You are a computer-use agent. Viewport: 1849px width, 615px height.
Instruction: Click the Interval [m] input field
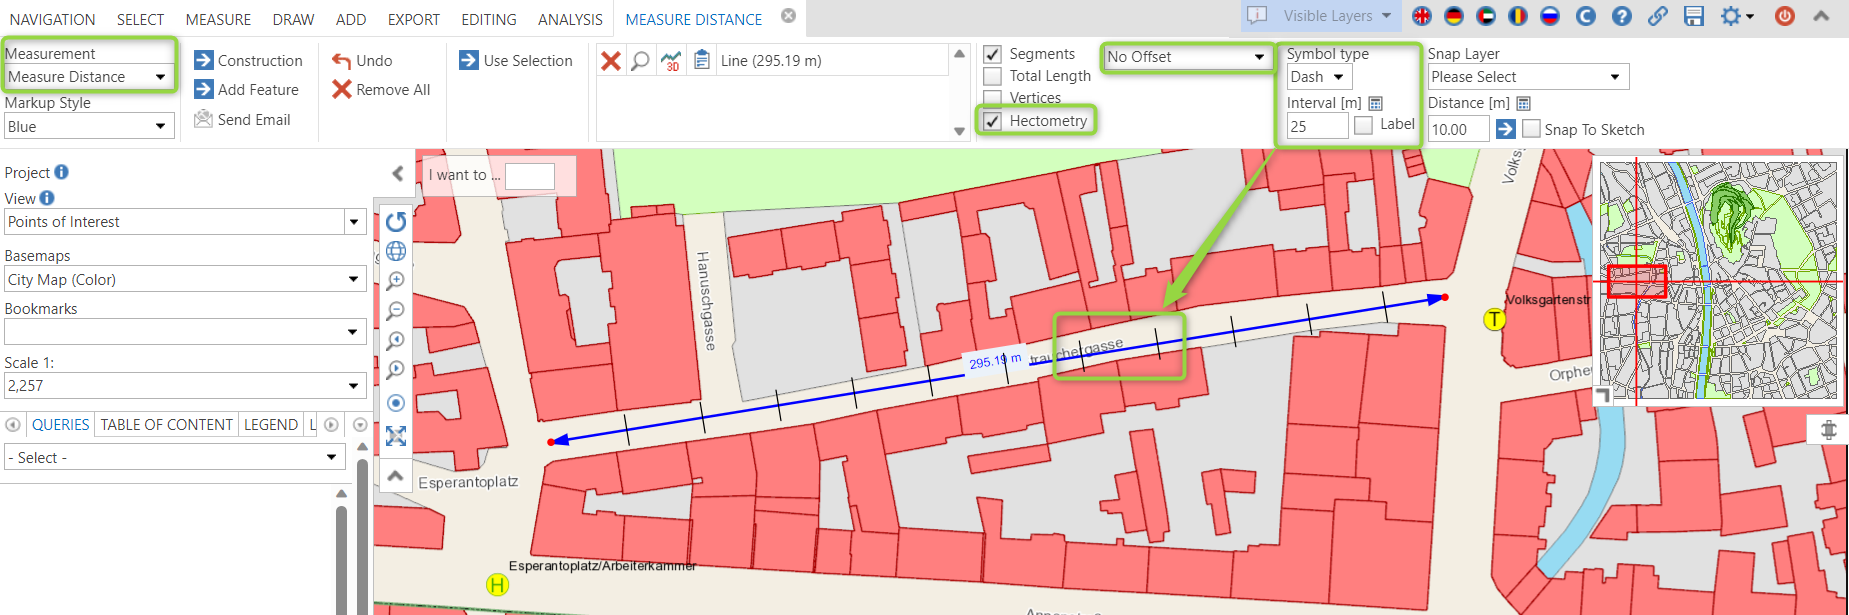[x=1316, y=127]
